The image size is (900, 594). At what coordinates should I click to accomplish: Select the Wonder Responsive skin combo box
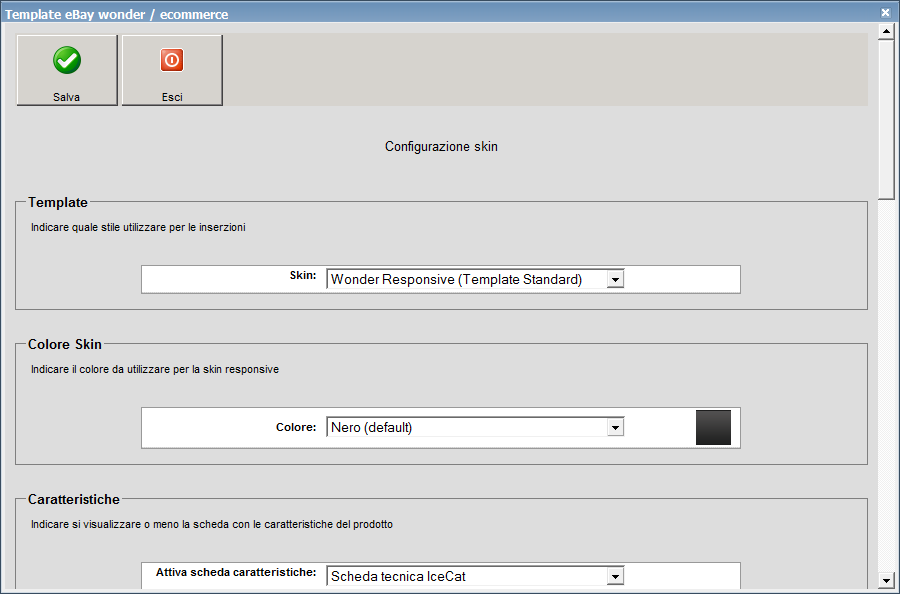point(475,279)
